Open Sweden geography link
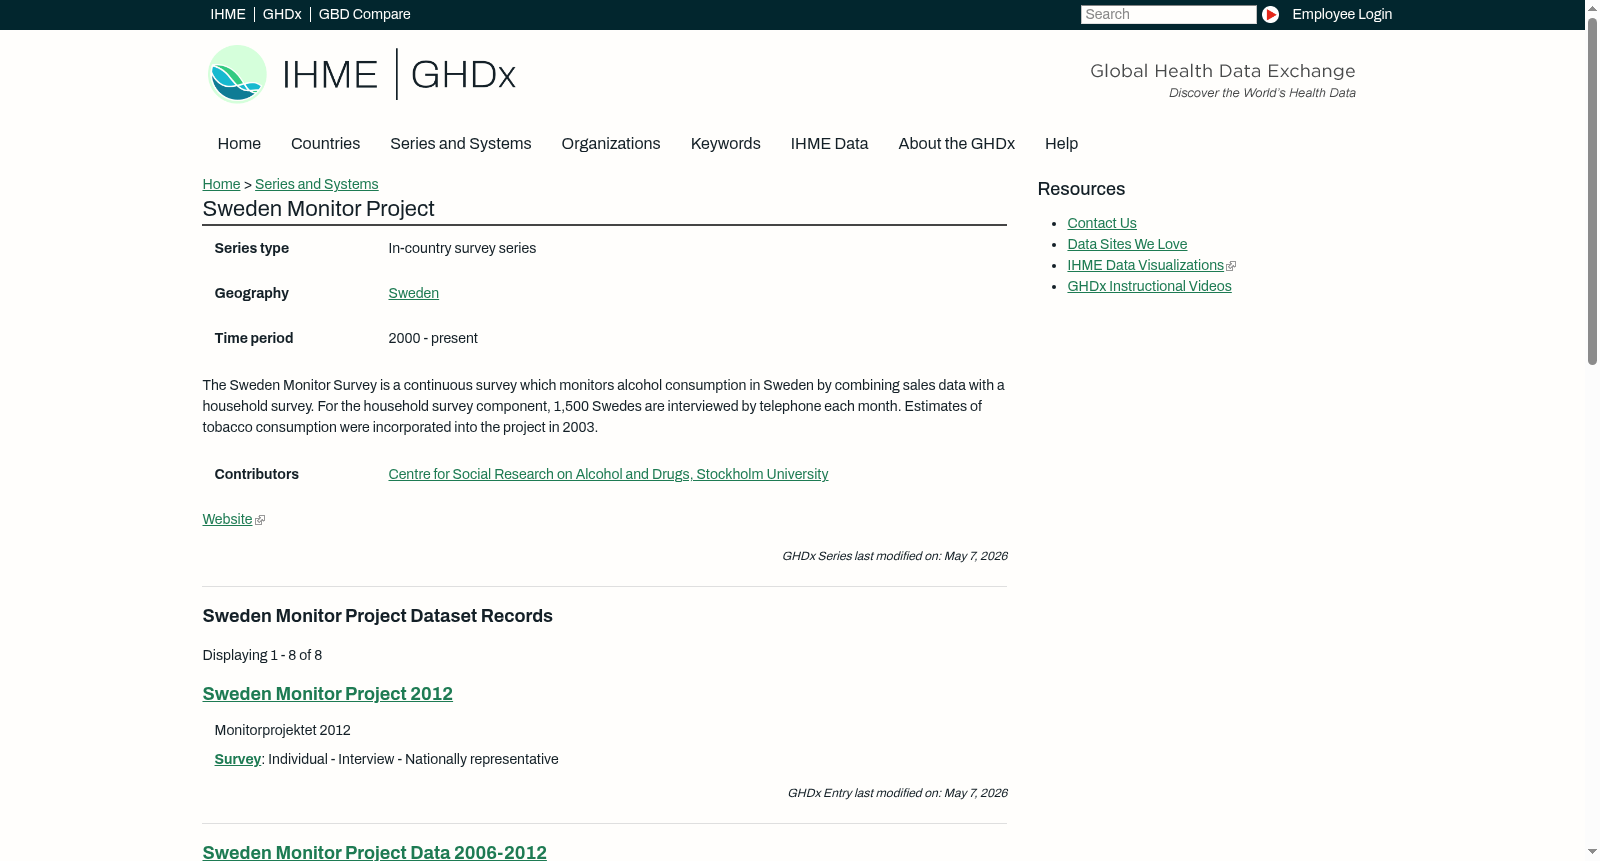Viewport: 1600px width, 861px height. tap(413, 294)
